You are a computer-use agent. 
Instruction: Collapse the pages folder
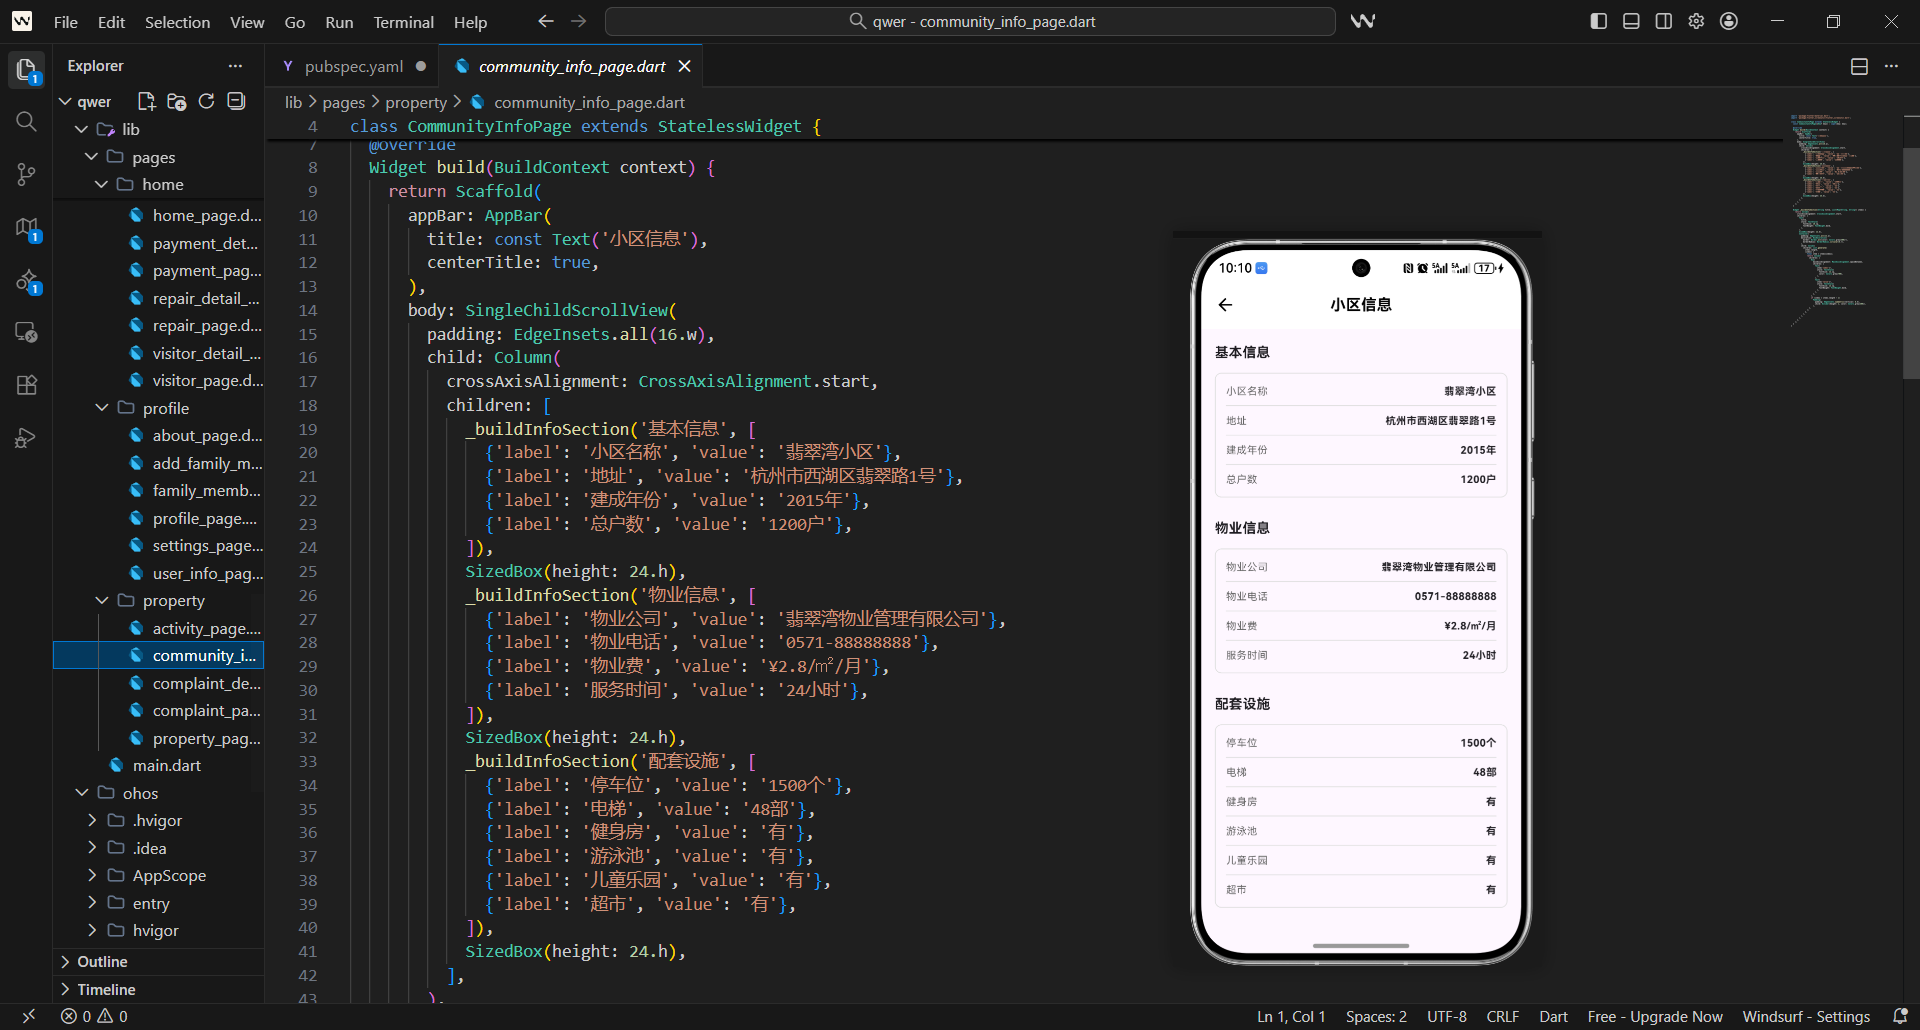(91, 157)
